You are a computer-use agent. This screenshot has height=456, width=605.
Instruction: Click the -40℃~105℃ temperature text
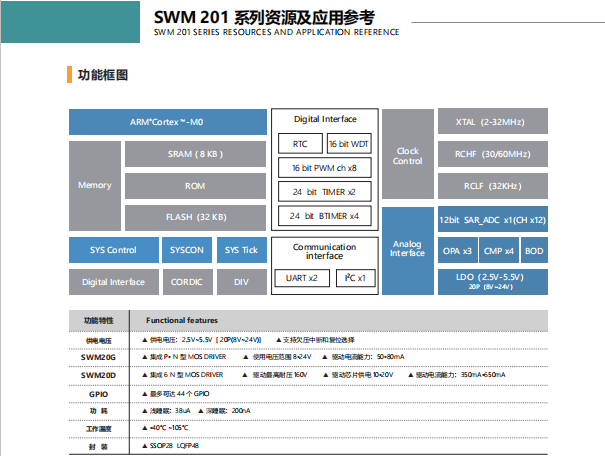(169, 427)
